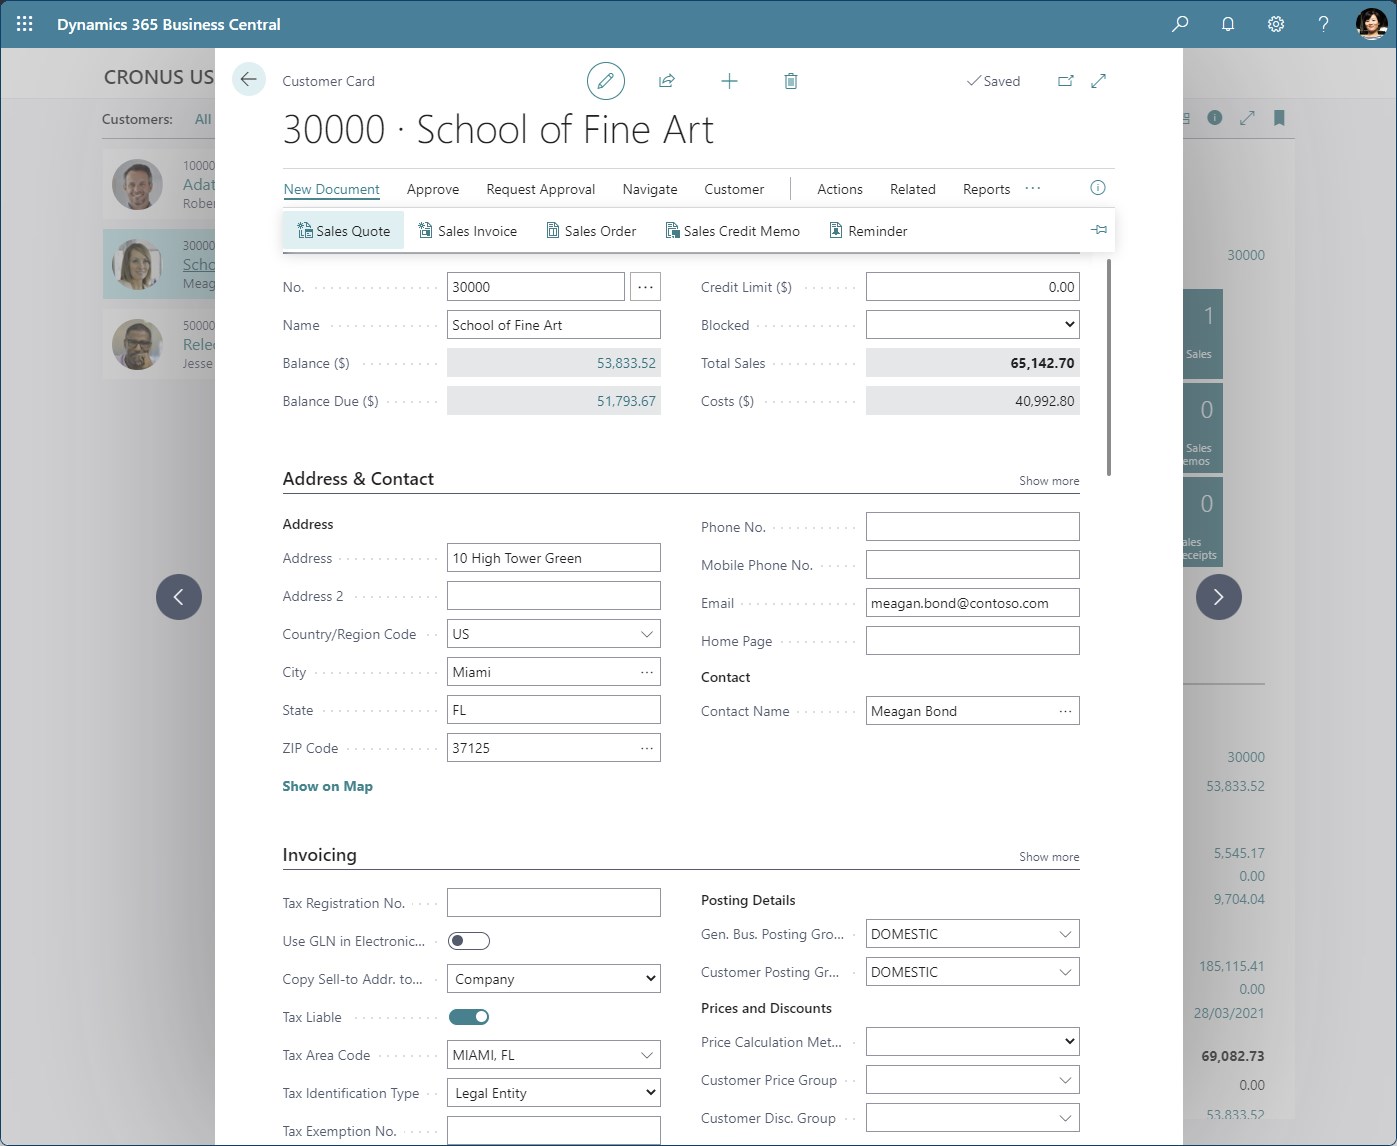Open the search magnifier in the top bar
The width and height of the screenshot is (1397, 1146).
(x=1179, y=24)
